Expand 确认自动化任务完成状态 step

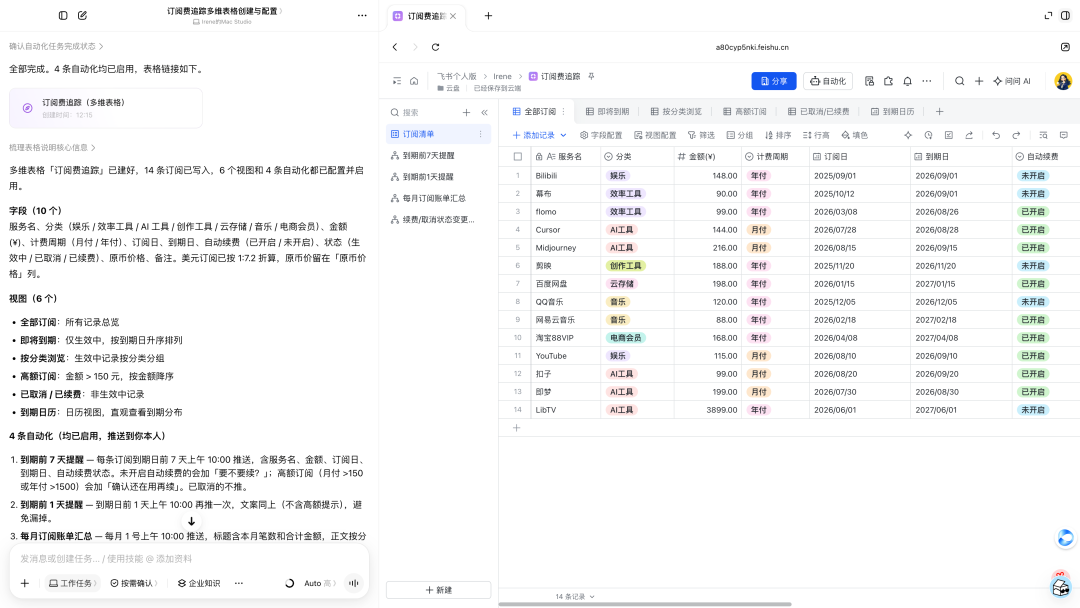pyautogui.click(x=56, y=46)
